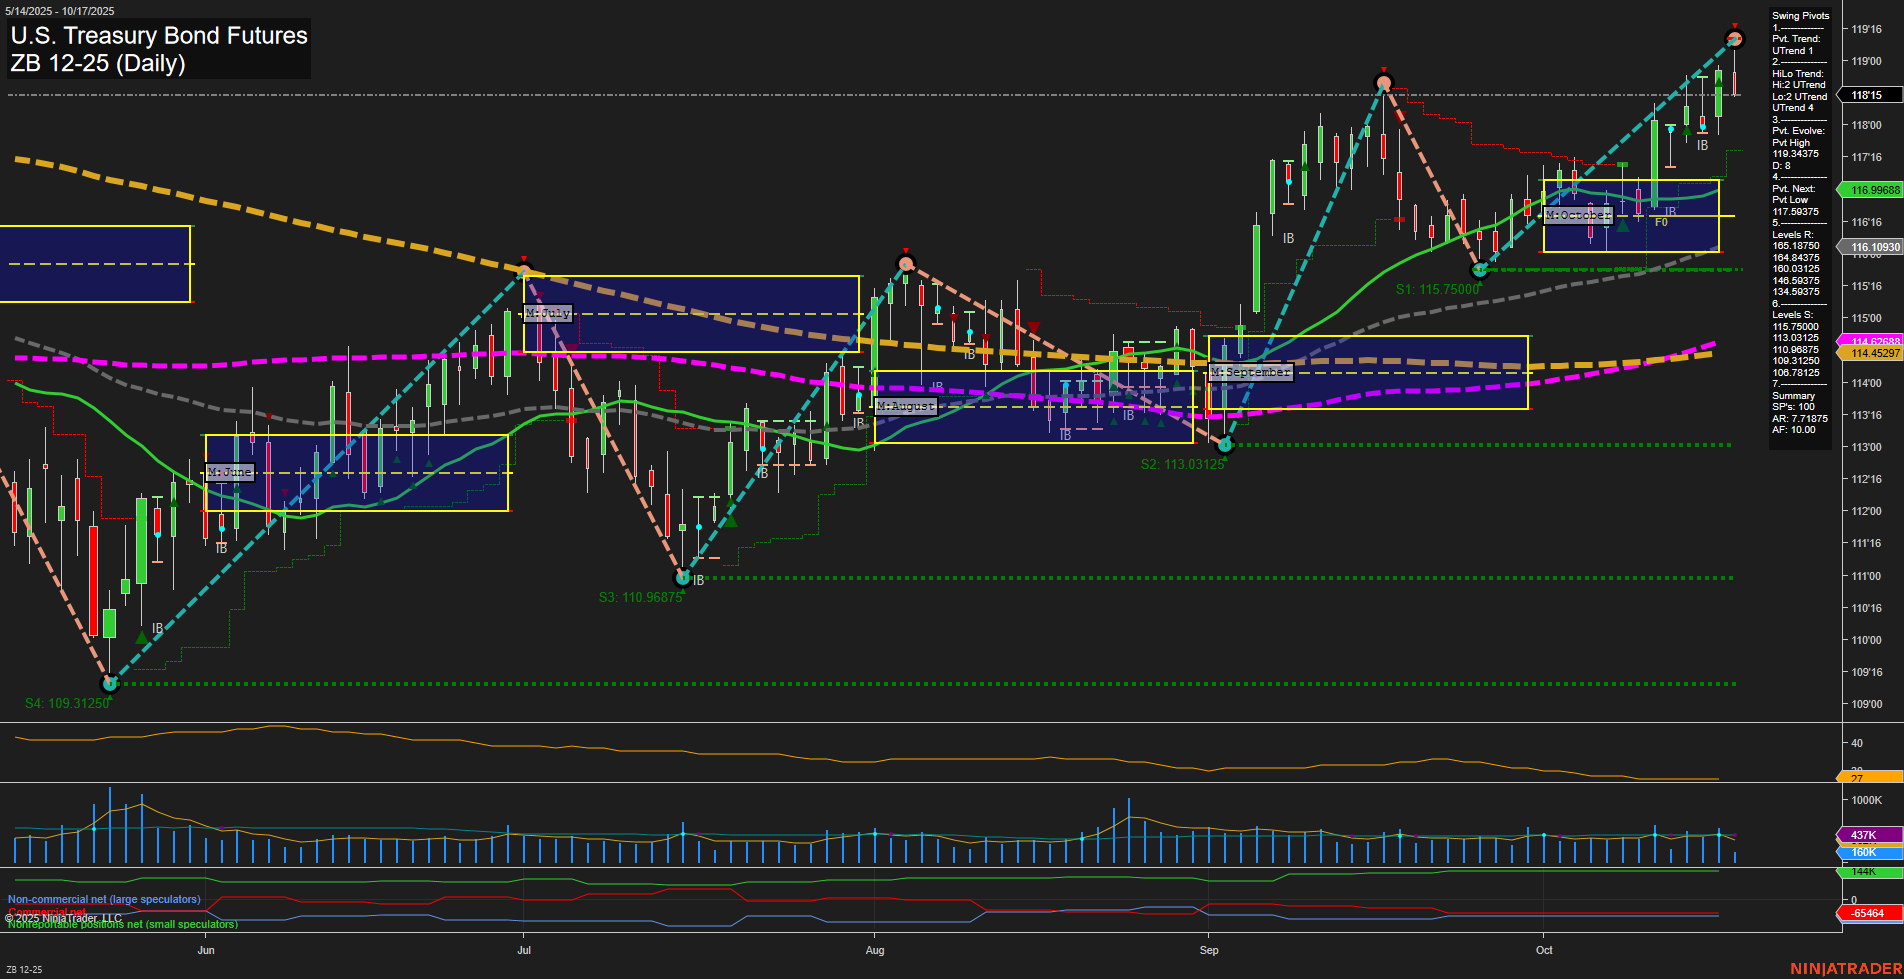Select the swing pivot low circle at S1 115.75000
This screenshot has height=979, width=1904.
tap(1480, 270)
